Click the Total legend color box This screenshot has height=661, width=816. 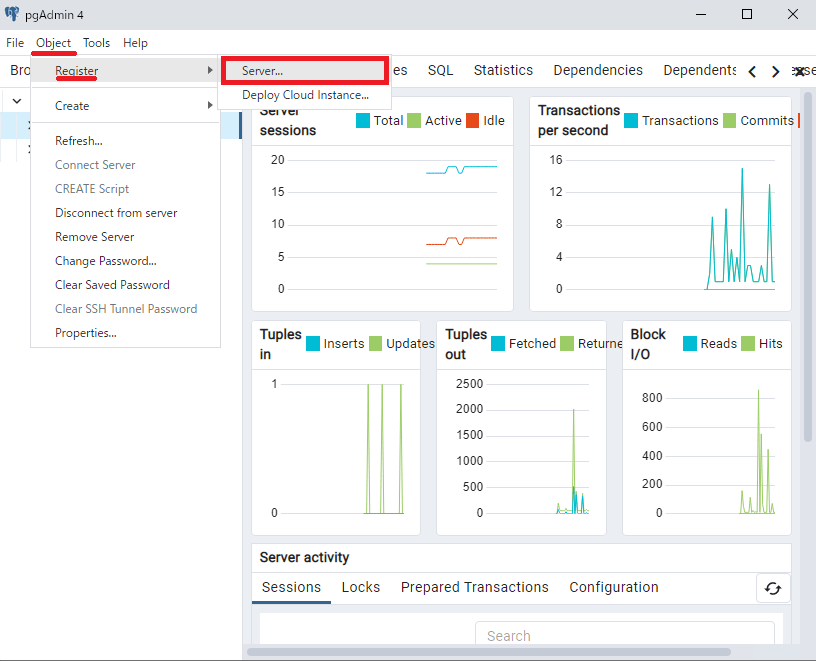(363, 121)
